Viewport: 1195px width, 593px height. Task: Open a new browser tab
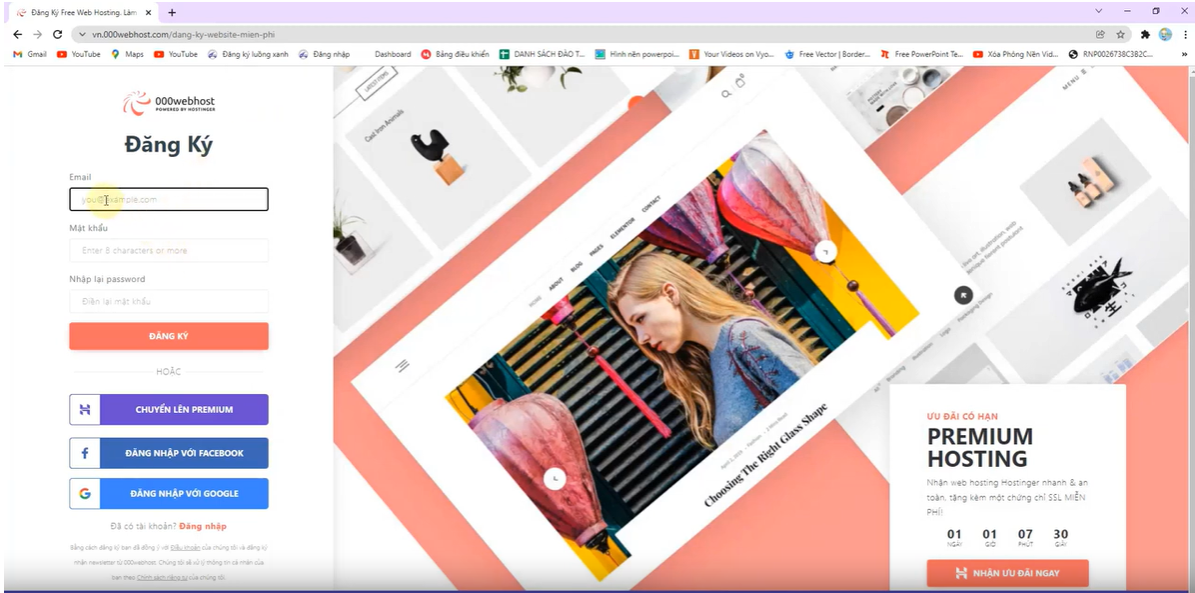(172, 12)
